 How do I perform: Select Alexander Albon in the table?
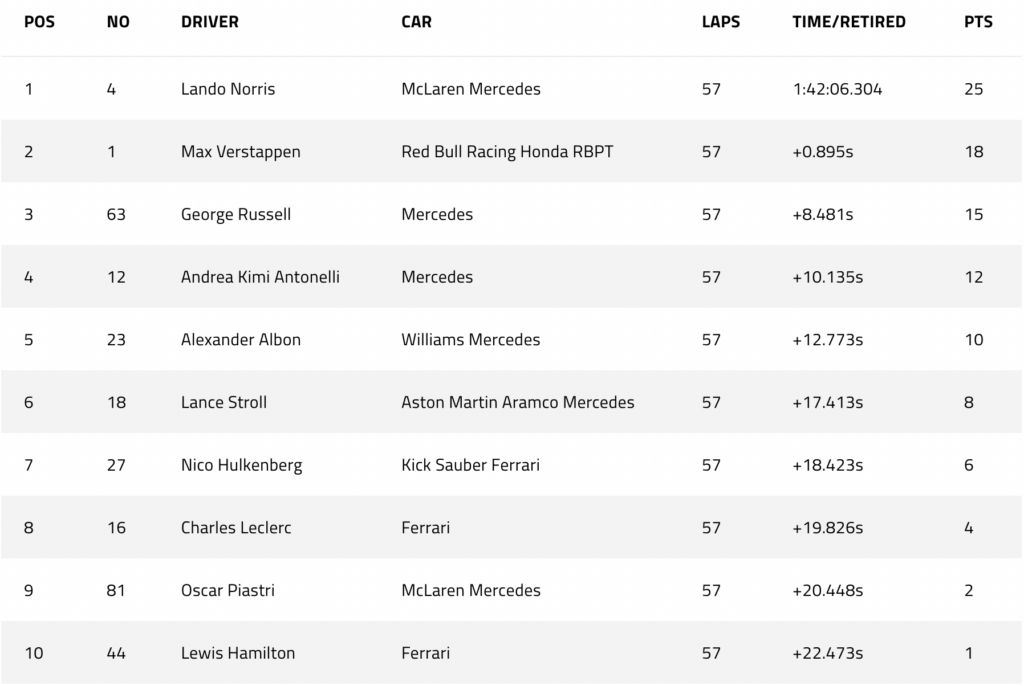[x=240, y=340]
